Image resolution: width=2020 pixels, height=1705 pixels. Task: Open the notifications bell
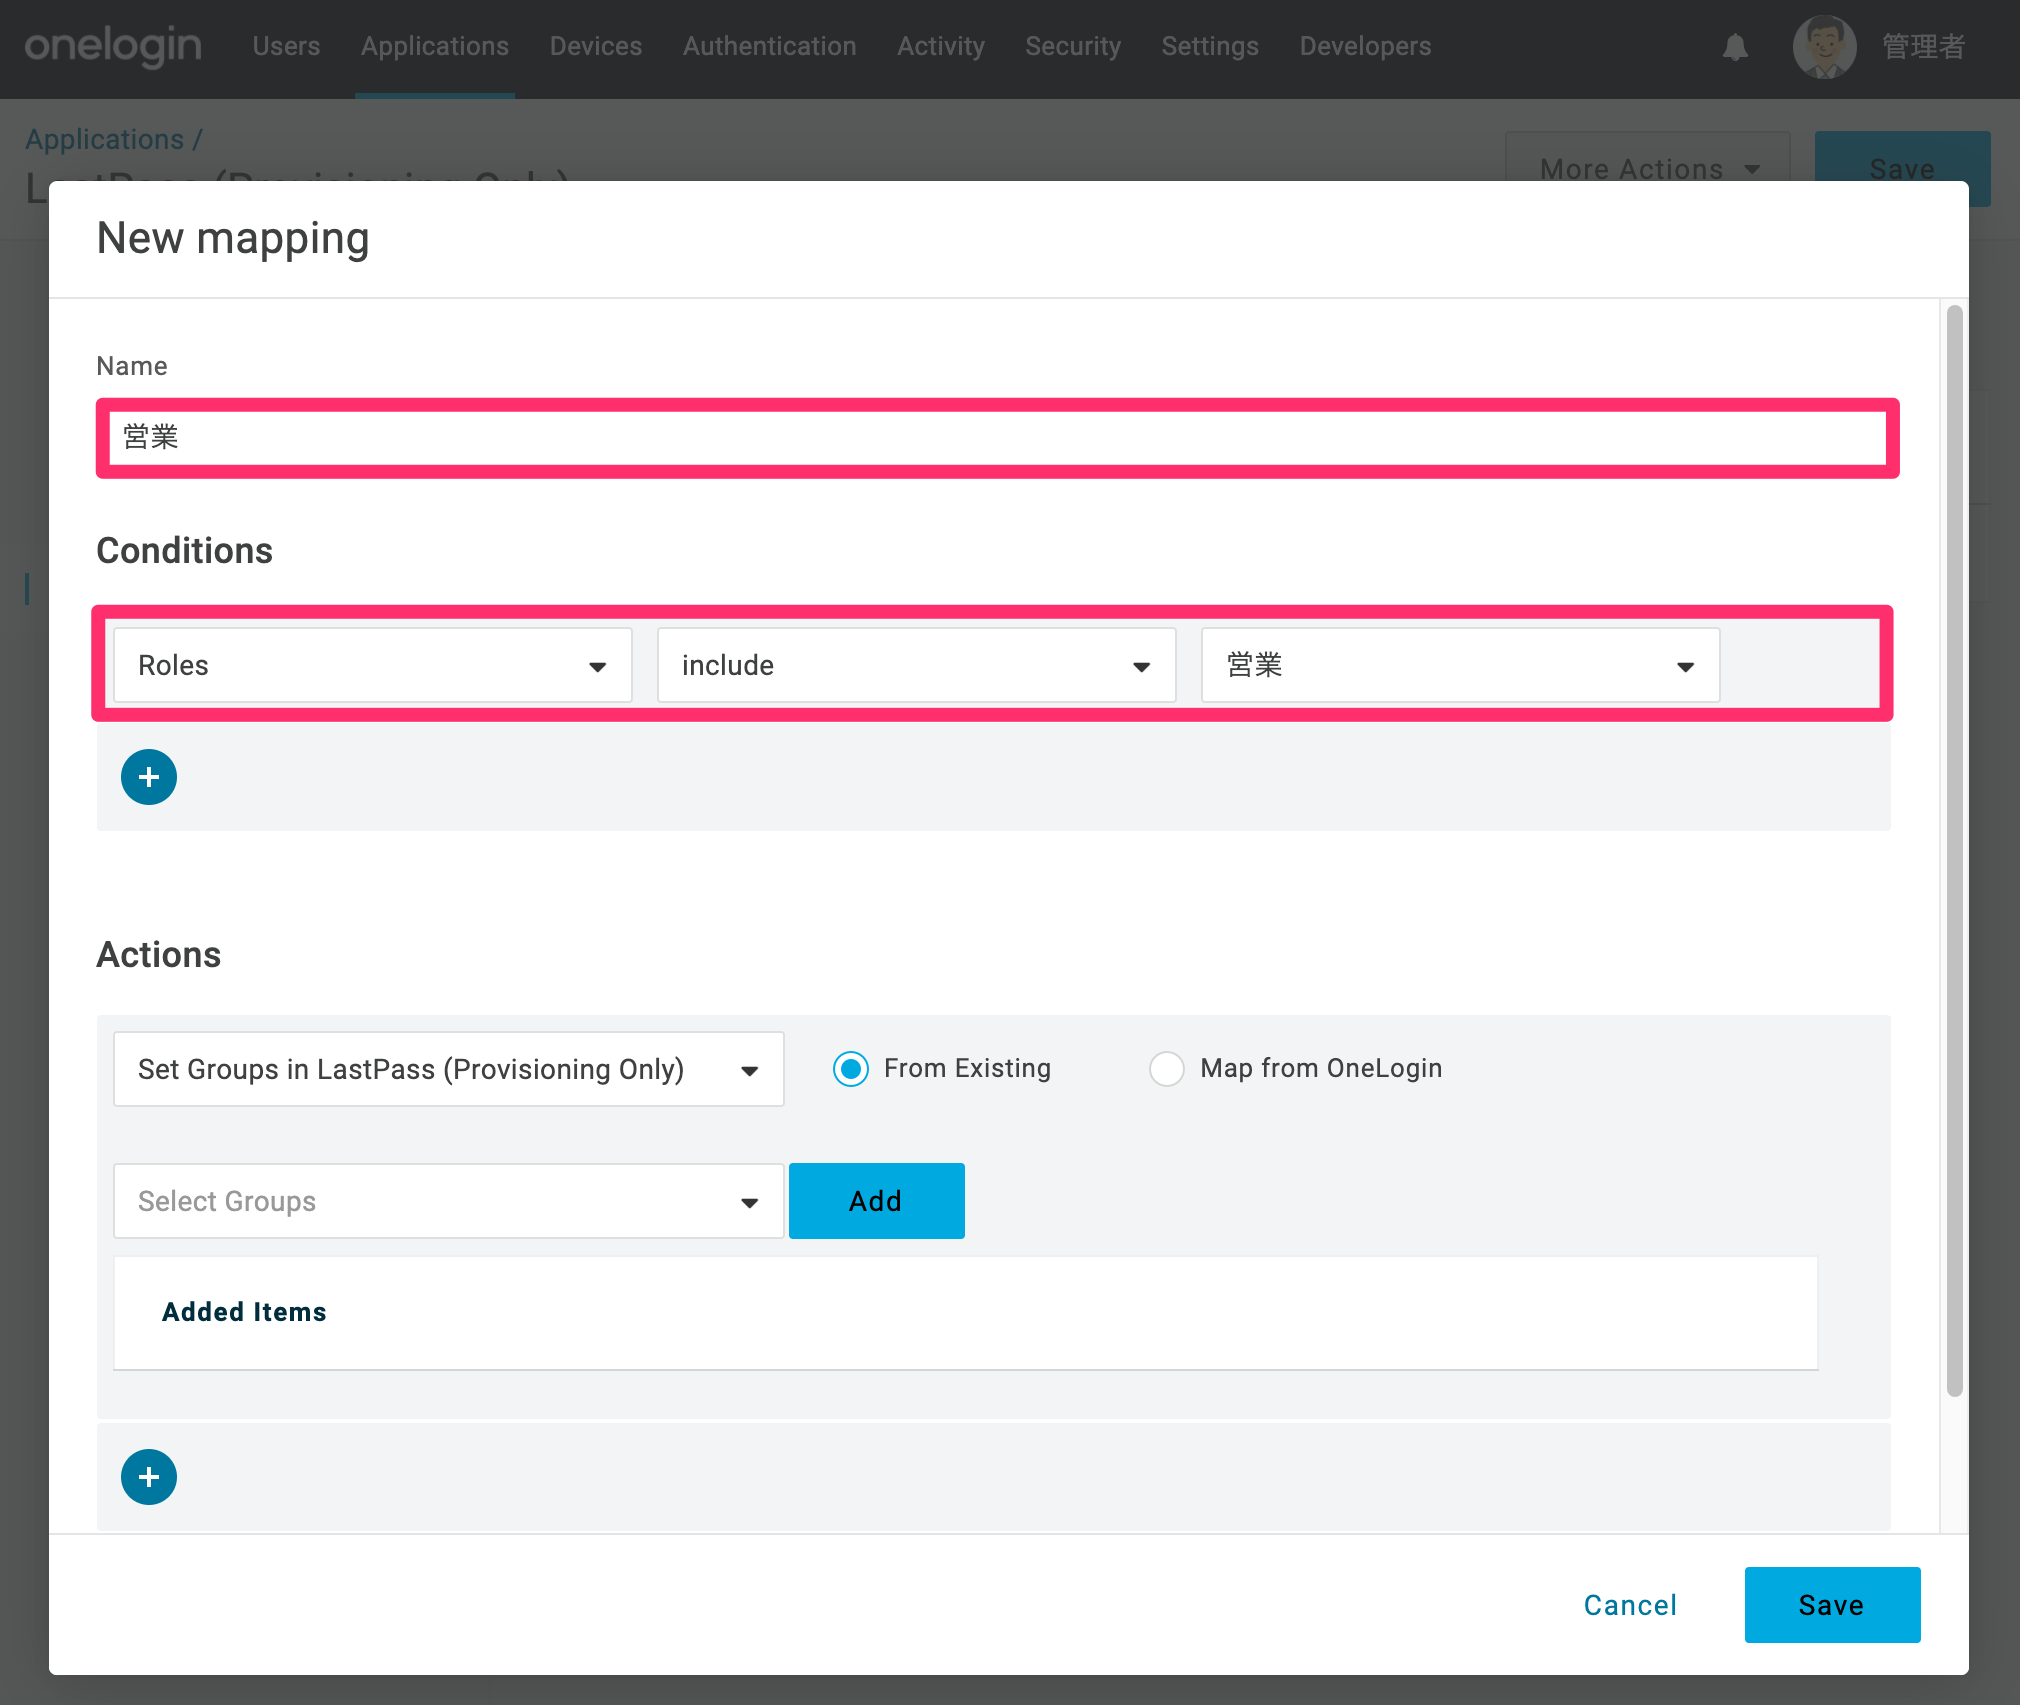coord(1735,47)
